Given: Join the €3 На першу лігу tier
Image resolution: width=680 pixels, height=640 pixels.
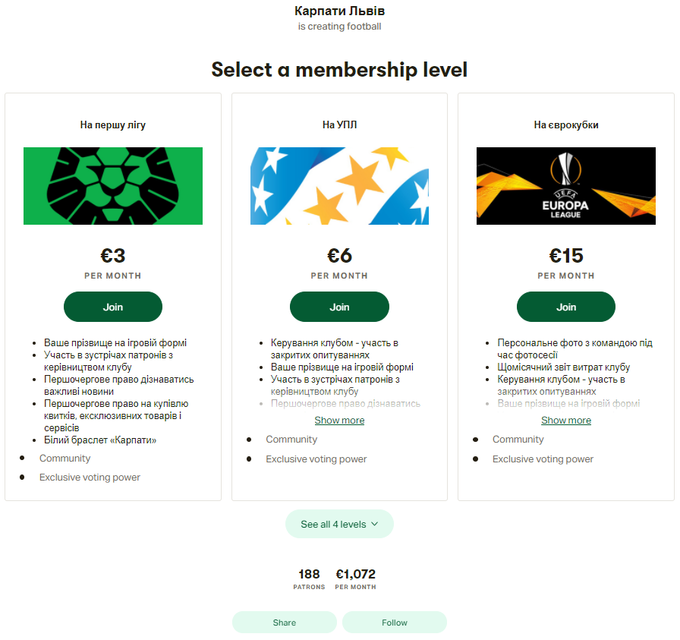Looking at the screenshot, I should (113, 307).
